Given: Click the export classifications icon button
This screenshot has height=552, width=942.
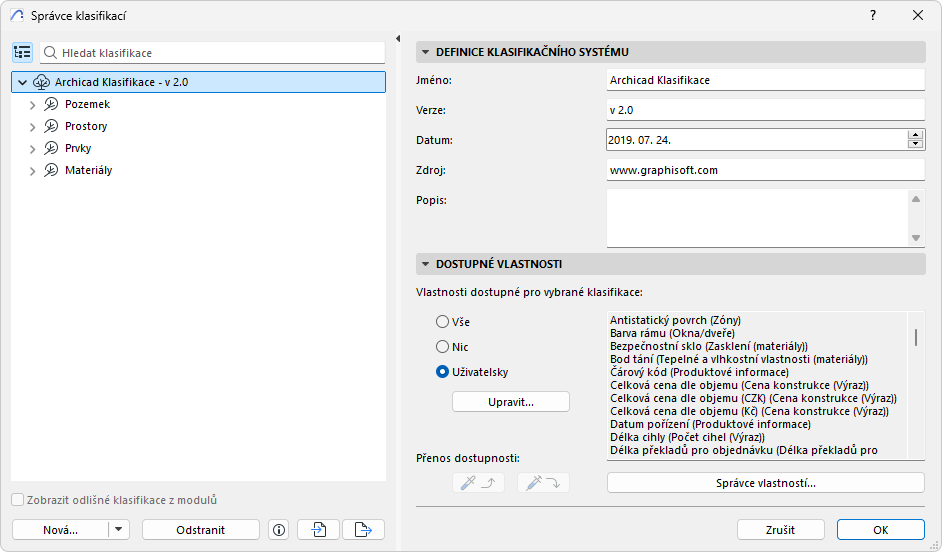Looking at the screenshot, I should [363, 530].
